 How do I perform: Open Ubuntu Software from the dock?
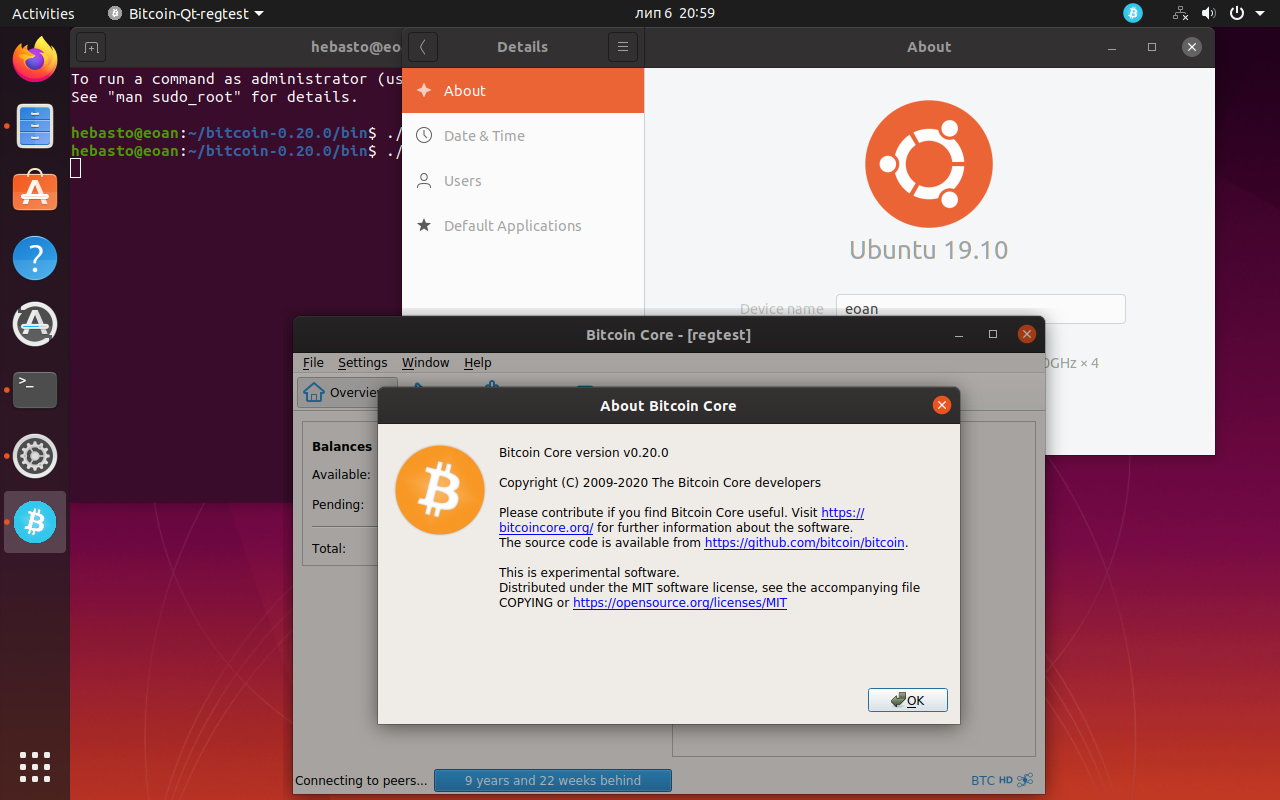click(x=35, y=191)
